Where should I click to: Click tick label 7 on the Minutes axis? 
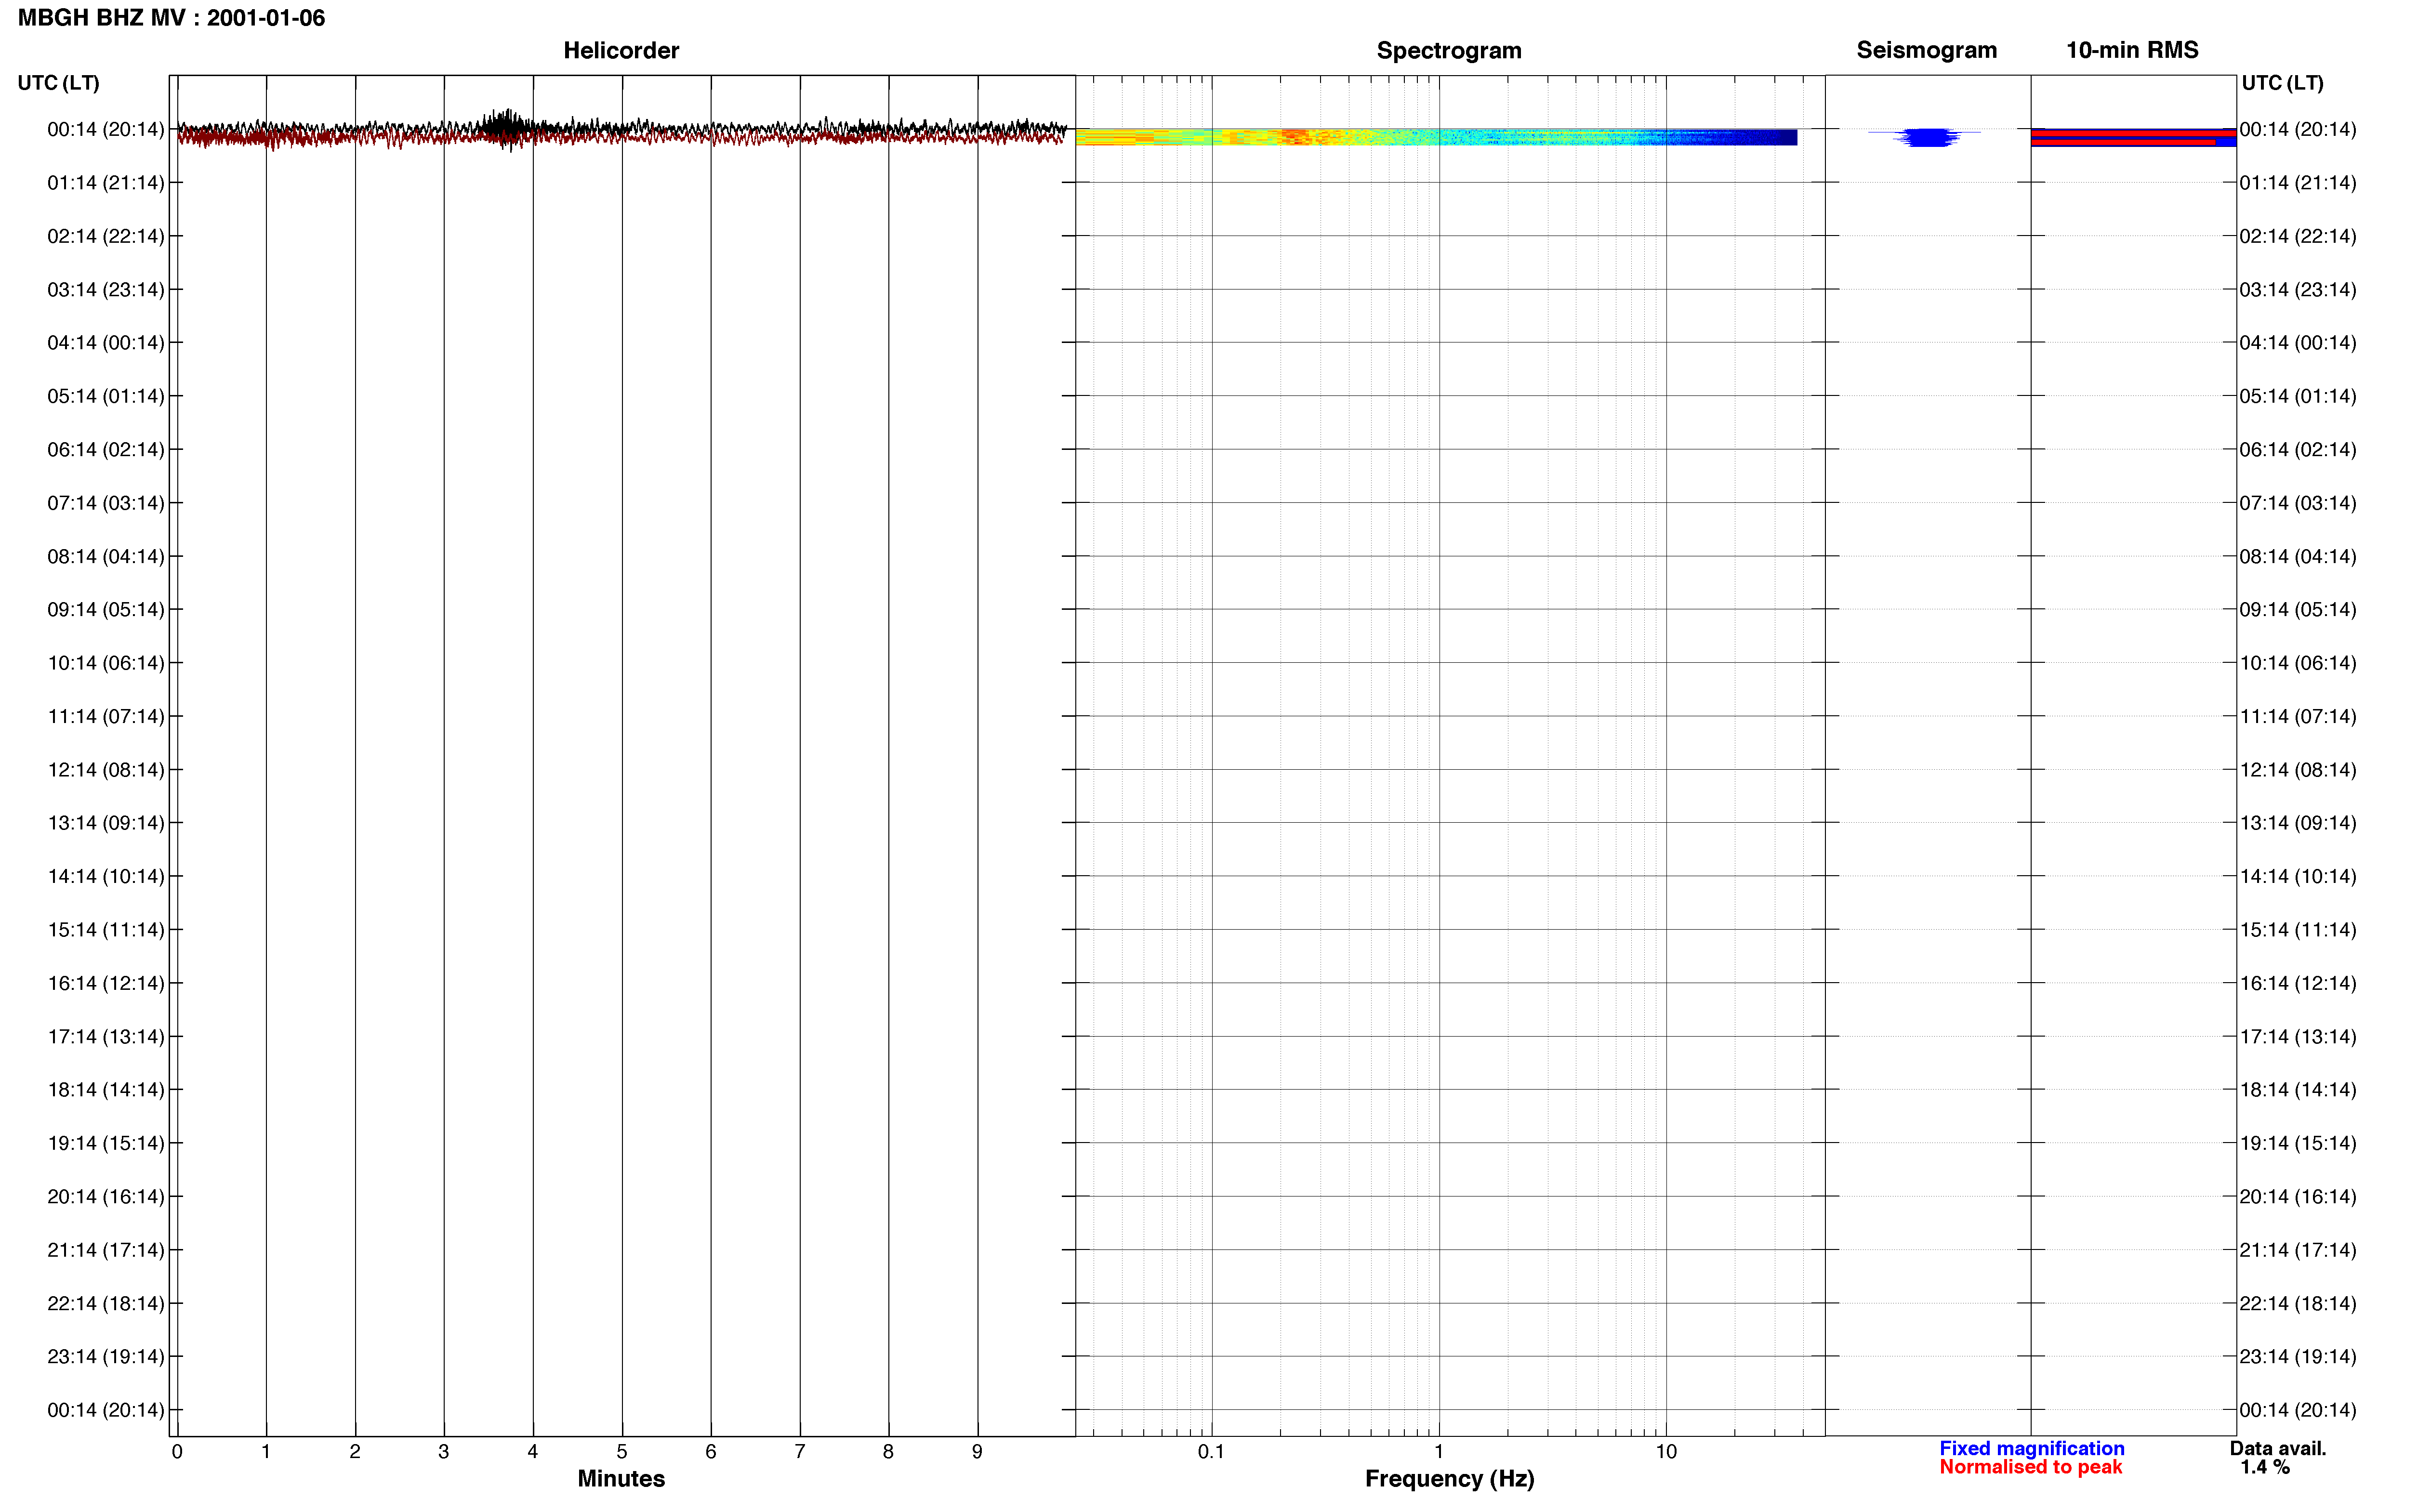click(800, 1452)
